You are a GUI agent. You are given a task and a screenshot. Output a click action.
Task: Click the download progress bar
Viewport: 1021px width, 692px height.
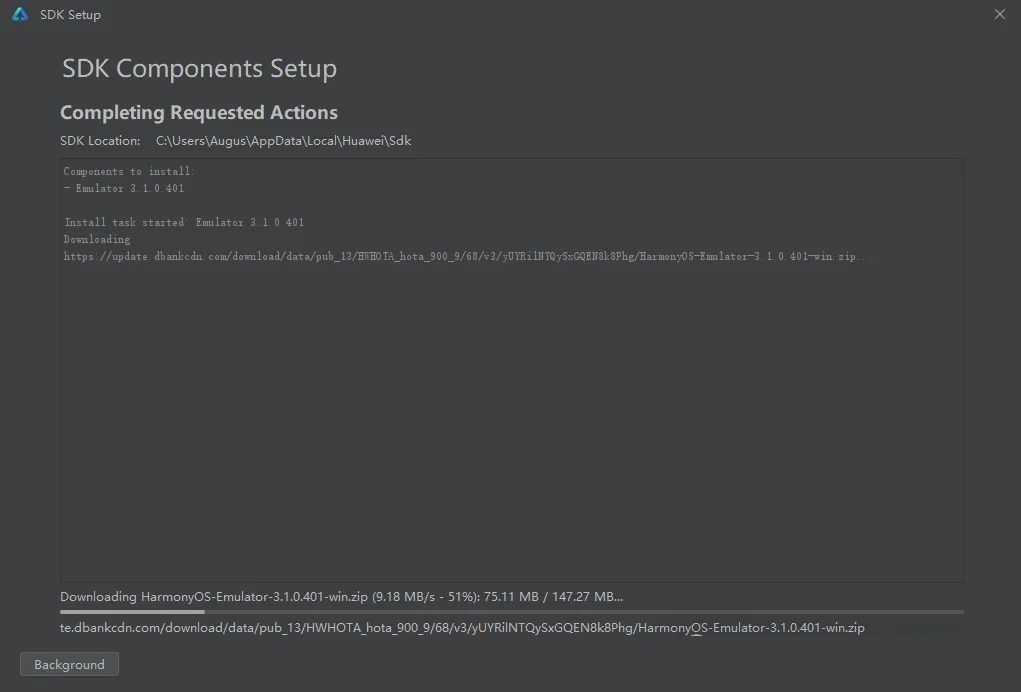tap(511, 612)
